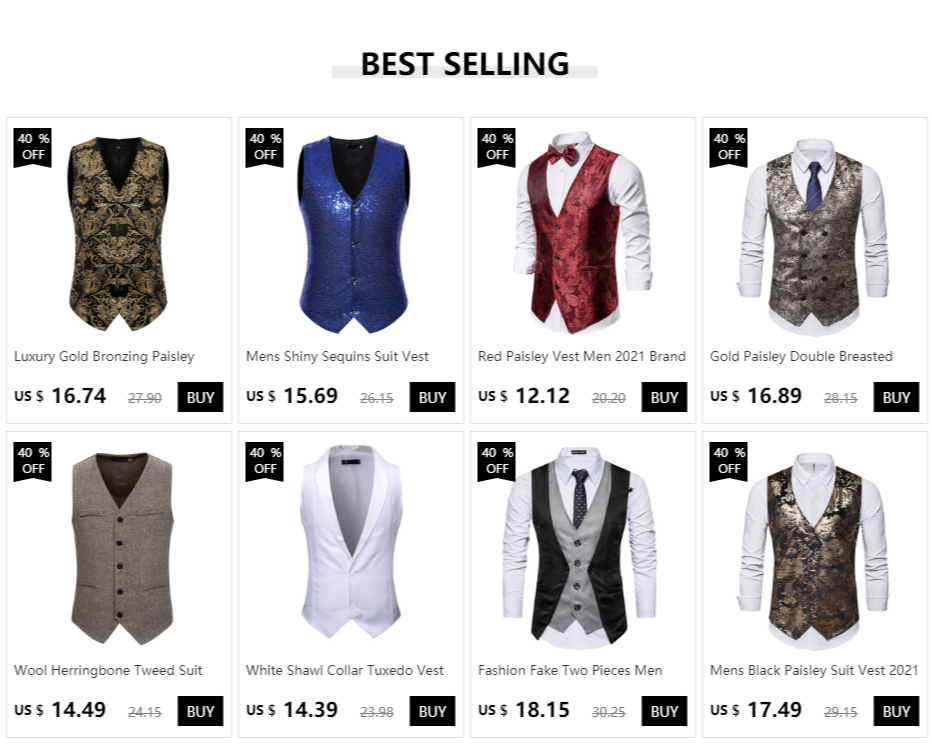Click the 40% OFF badge on blue sequins vest
The height and width of the screenshot is (749, 932).
tap(265, 147)
